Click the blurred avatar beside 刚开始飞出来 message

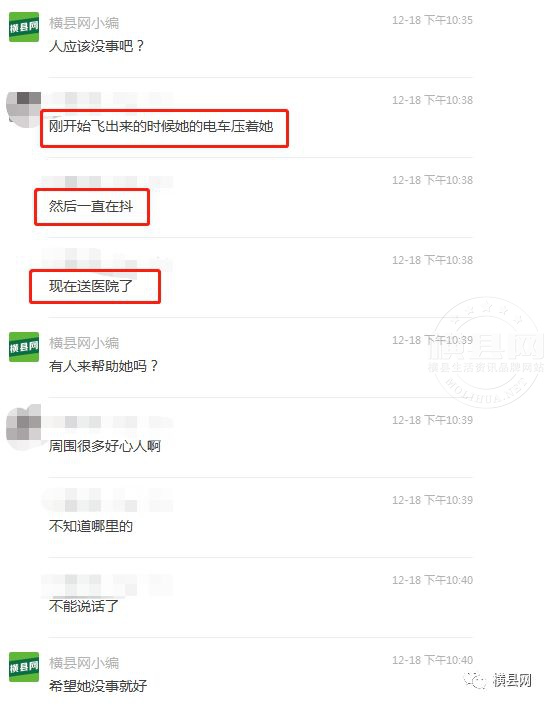23,109
